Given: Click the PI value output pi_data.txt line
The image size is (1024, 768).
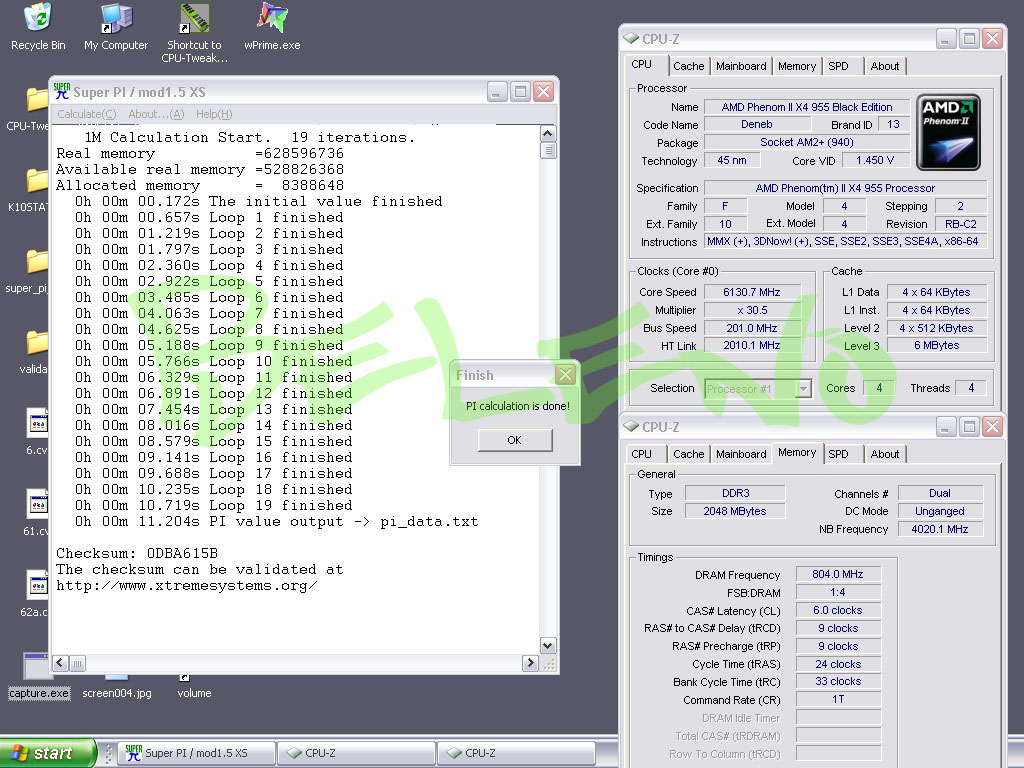Looking at the screenshot, I should pyautogui.click(x=276, y=521).
